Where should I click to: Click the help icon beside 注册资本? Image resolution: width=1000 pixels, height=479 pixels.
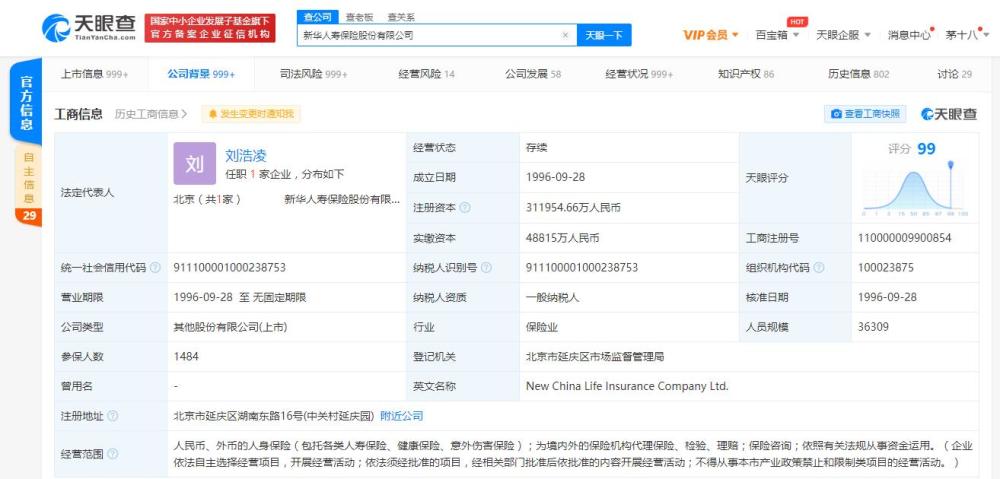[x=465, y=208]
